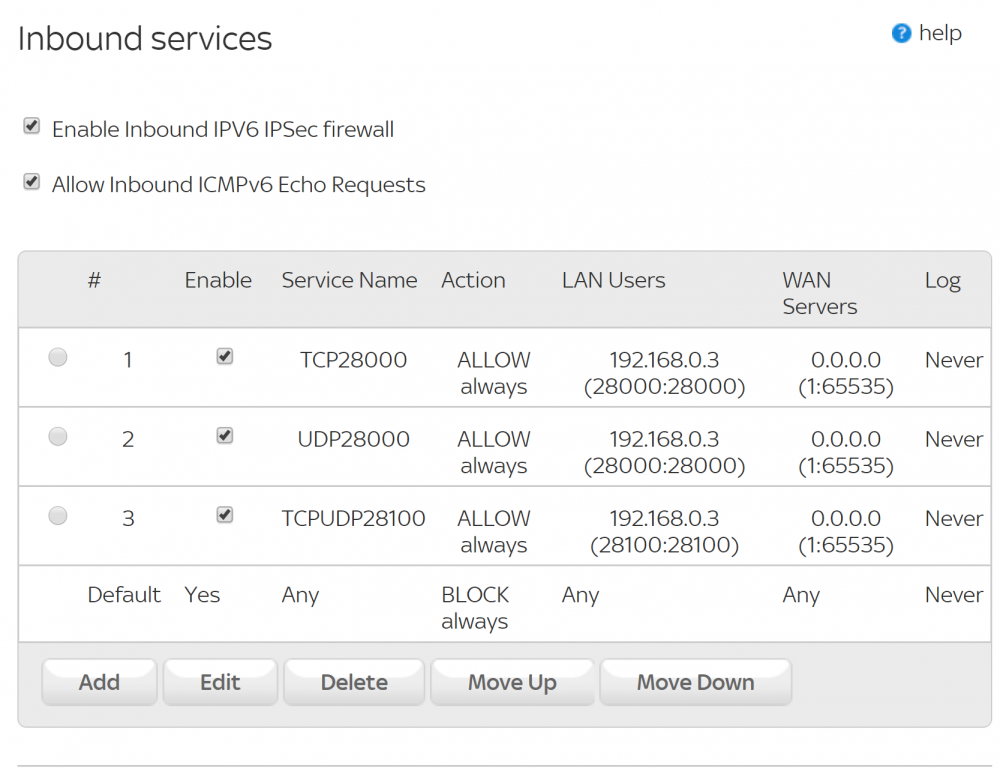Toggle Allow Inbound ICMPv6 Echo Requests checkbox

(x=32, y=182)
